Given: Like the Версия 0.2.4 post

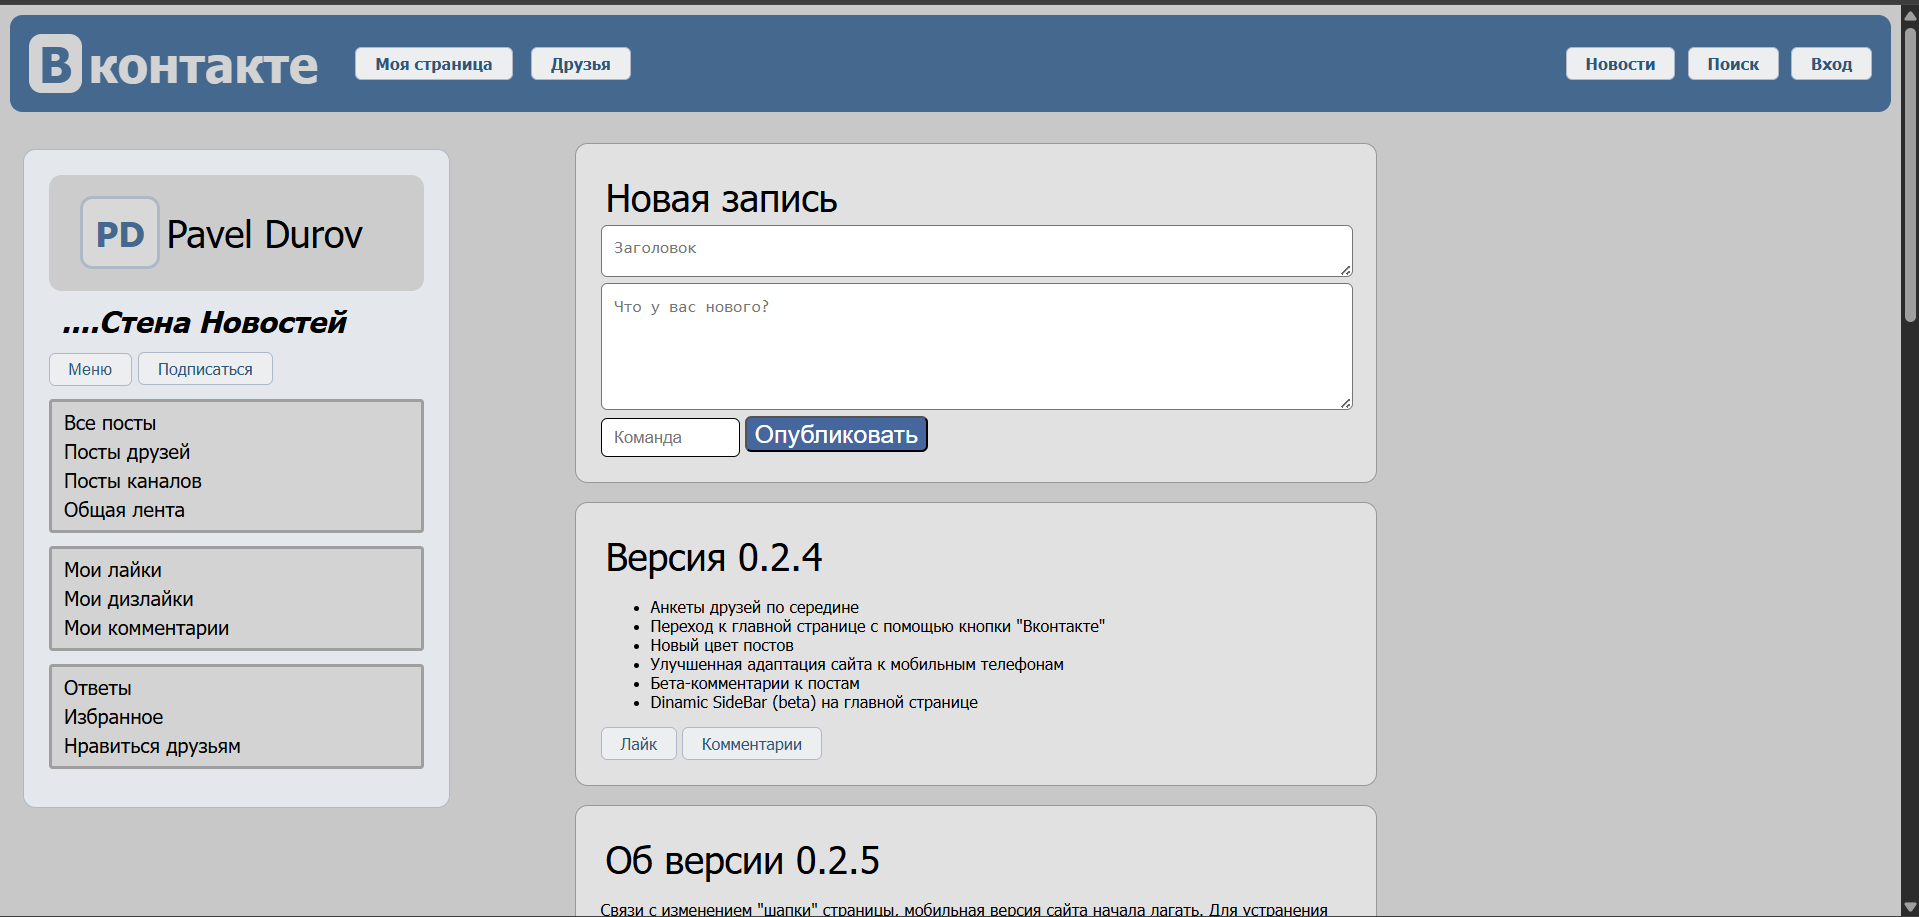Looking at the screenshot, I should pyautogui.click(x=639, y=744).
